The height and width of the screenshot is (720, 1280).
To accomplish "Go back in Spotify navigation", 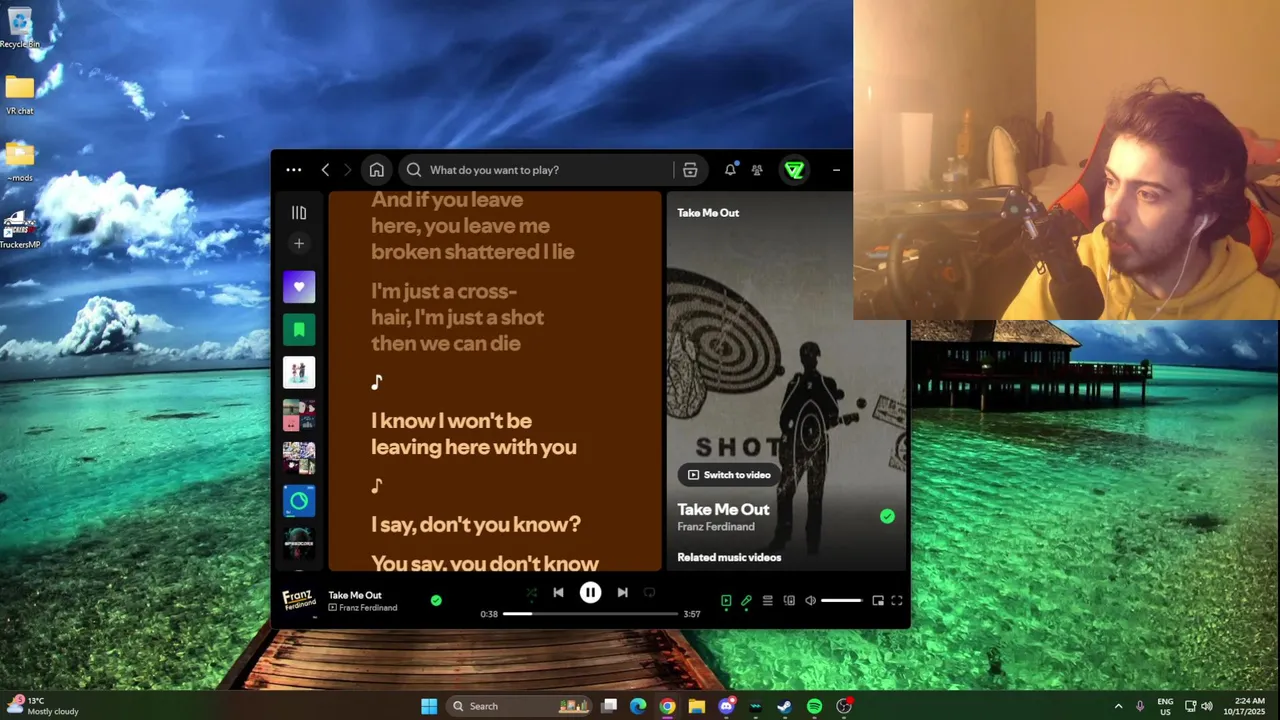I will click(x=325, y=170).
